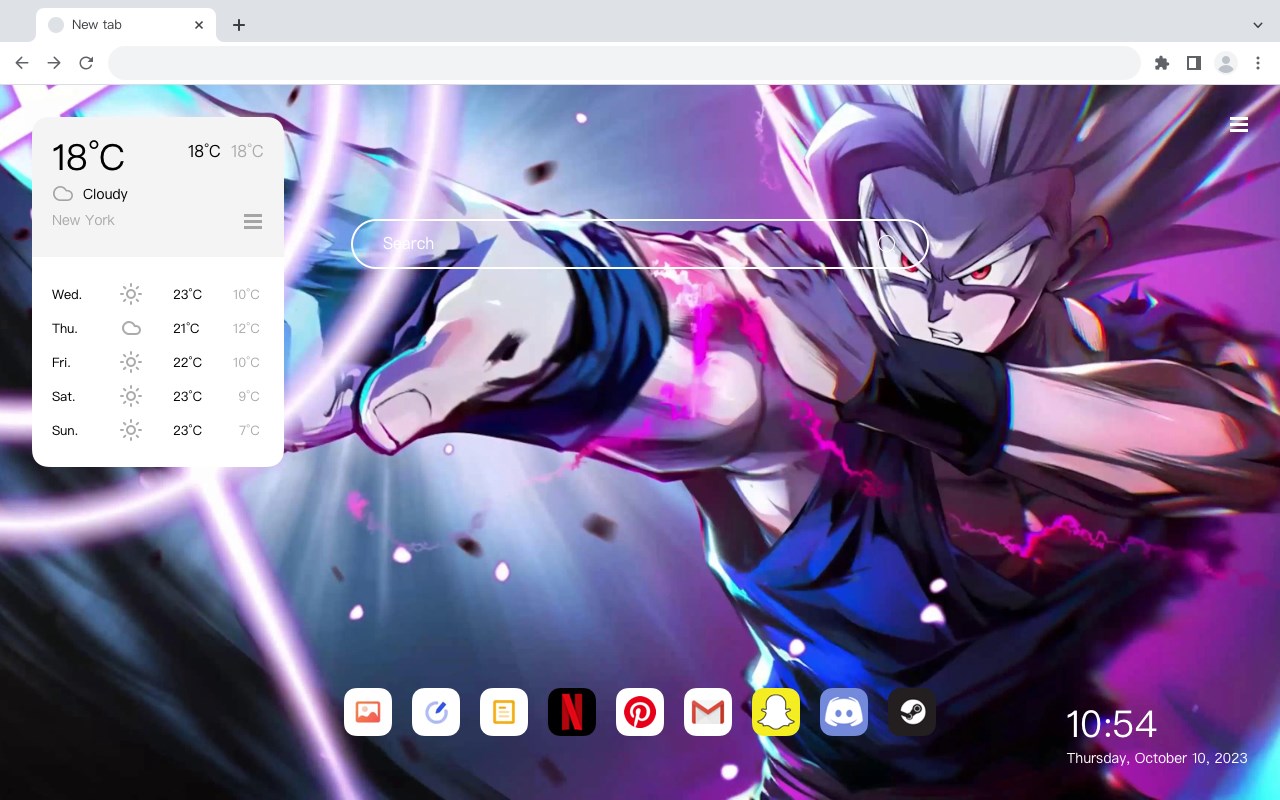Click Sunday's sunny icon
This screenshot has height=800, width=1280.
(x=131, y=430)
